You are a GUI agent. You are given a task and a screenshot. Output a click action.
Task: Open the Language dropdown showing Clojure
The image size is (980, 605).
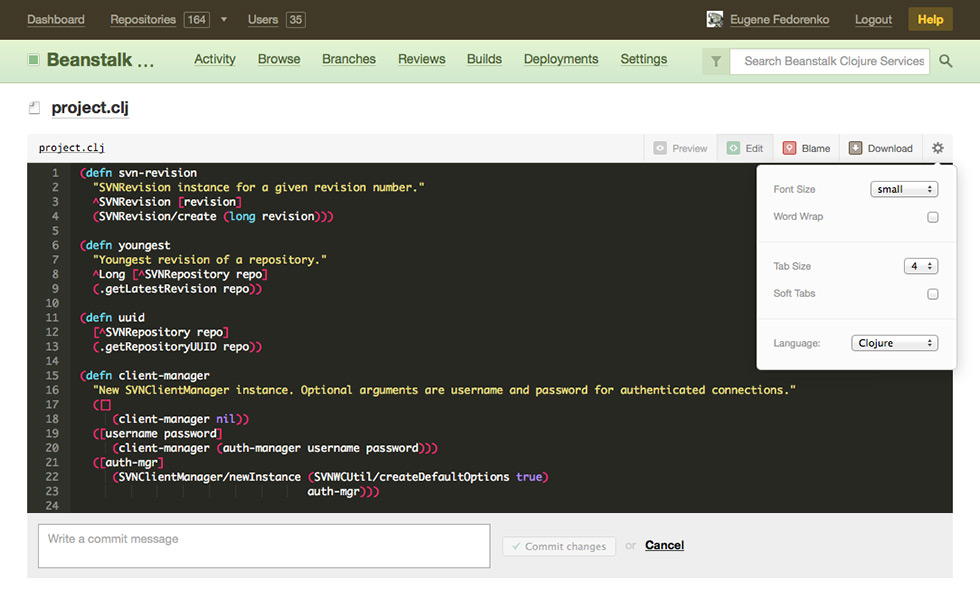pos(894,342)
